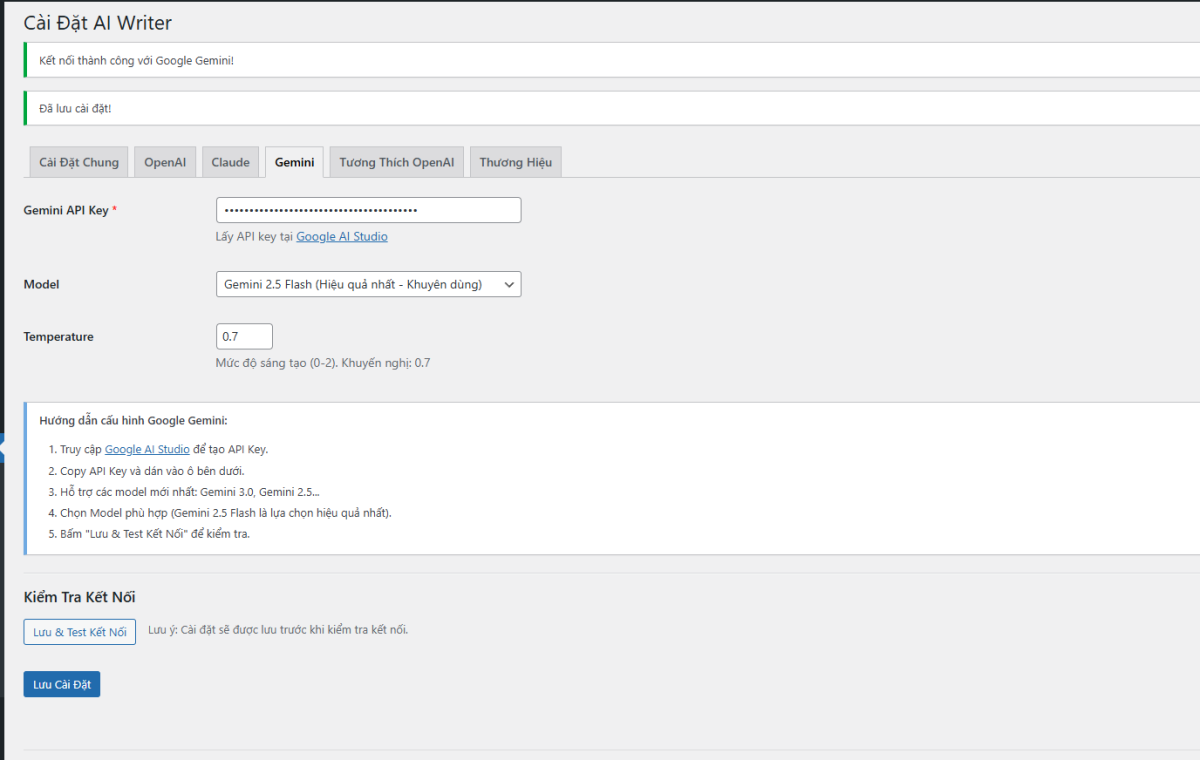This screenshot has height=760, width=1200.
Task: Click the active Gemini tab
Action: click(x=294, y=162)
